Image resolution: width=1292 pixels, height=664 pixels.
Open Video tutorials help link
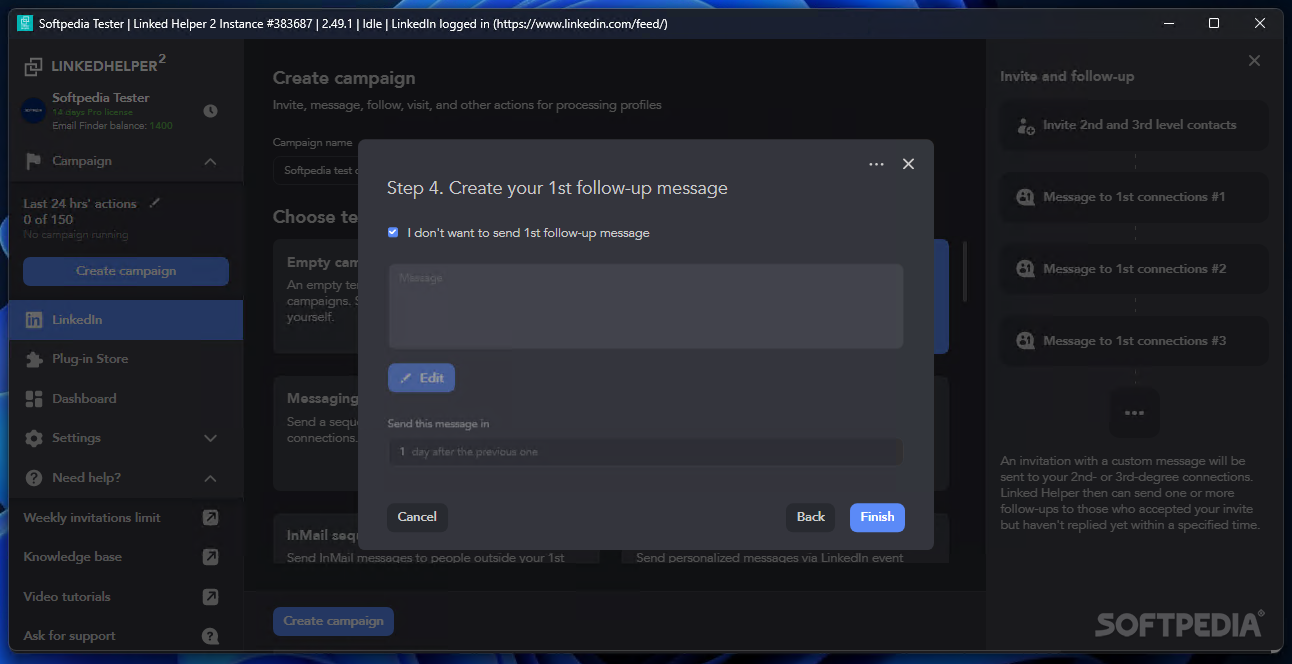[67, 597]
